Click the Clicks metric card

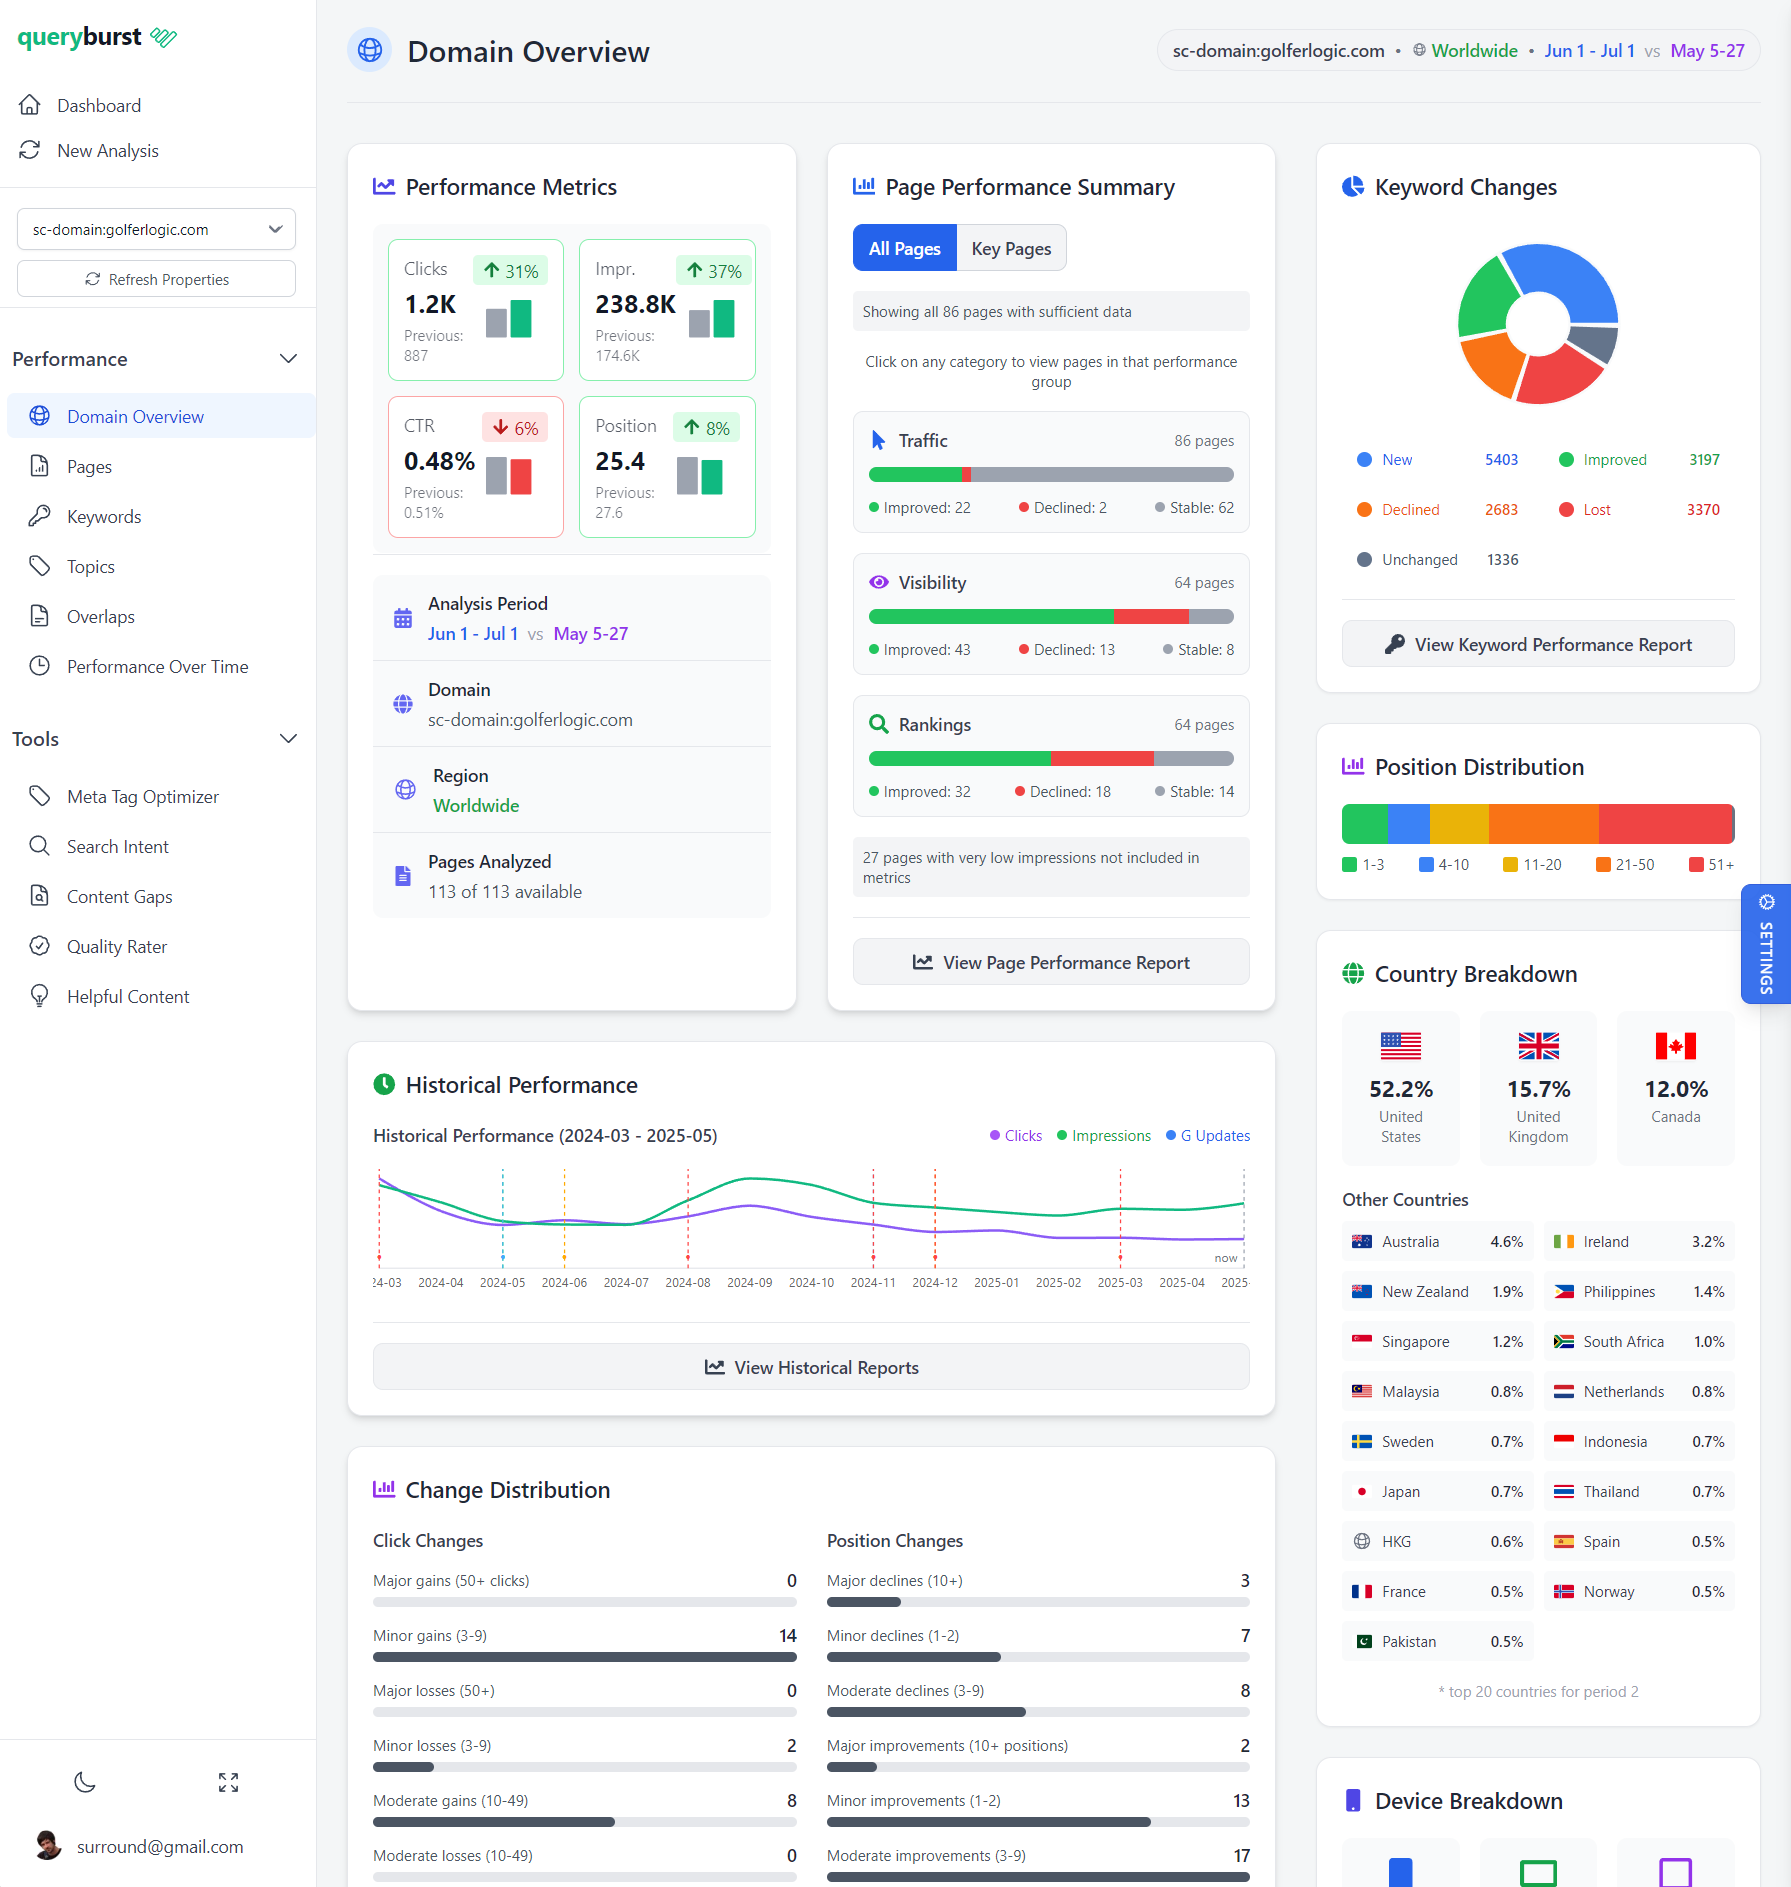[476, 310]
